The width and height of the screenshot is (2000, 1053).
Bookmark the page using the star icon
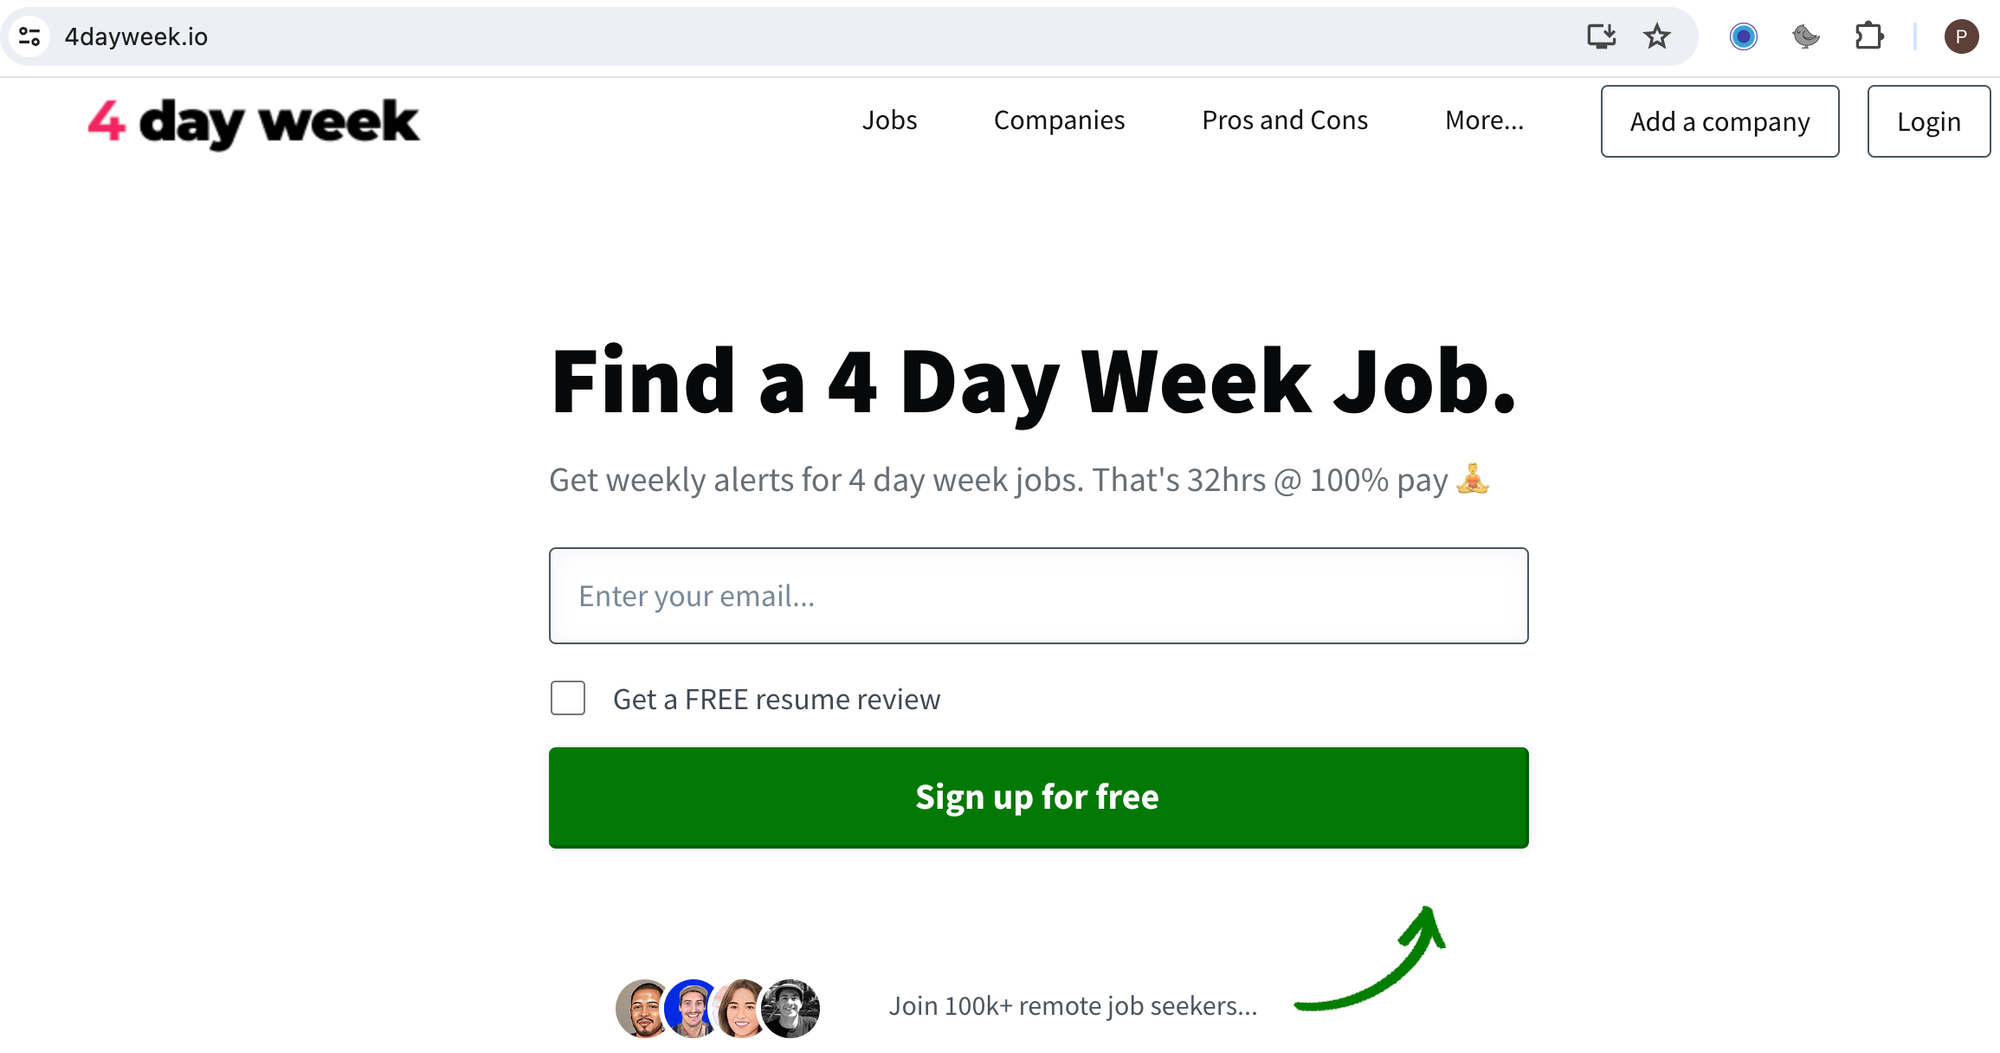[x=1657, y=36]
